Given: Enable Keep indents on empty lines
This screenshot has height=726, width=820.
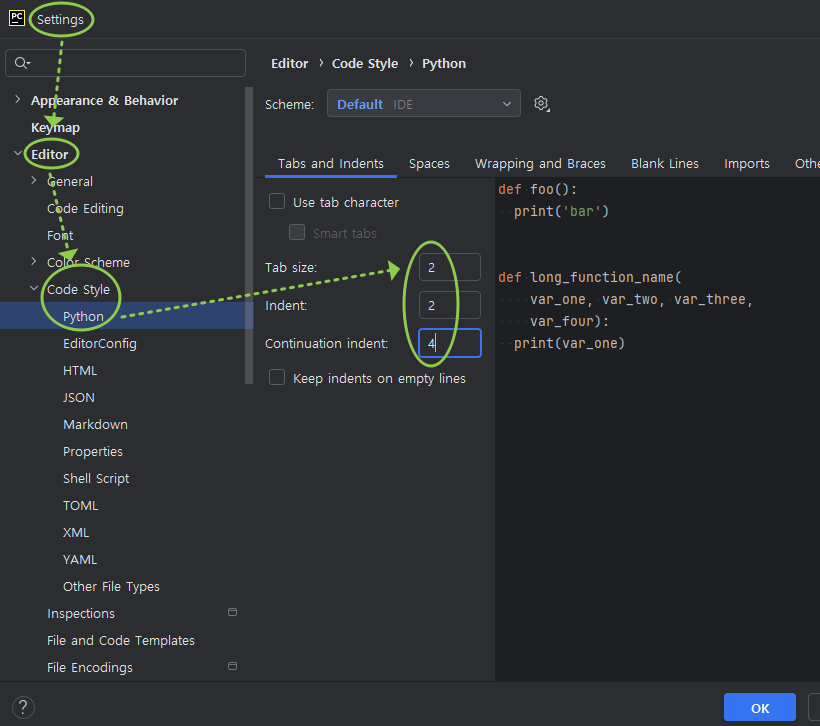Looking at the screenshot, I should point(277,377).
